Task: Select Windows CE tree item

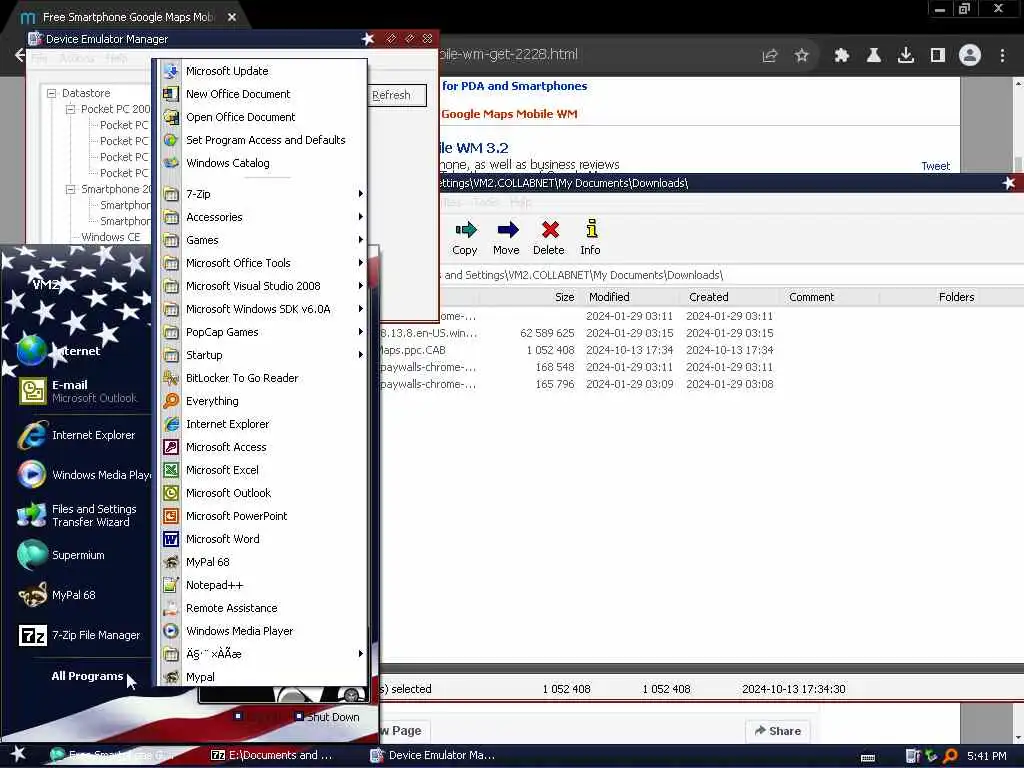Action: (110, 237)
